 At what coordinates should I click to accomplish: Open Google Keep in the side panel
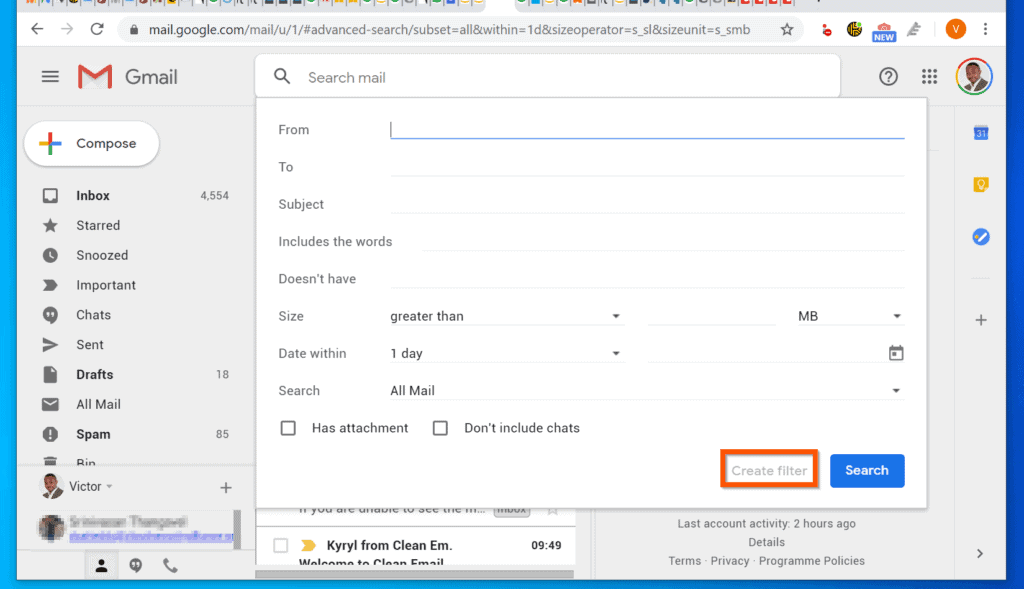[980, 184]
